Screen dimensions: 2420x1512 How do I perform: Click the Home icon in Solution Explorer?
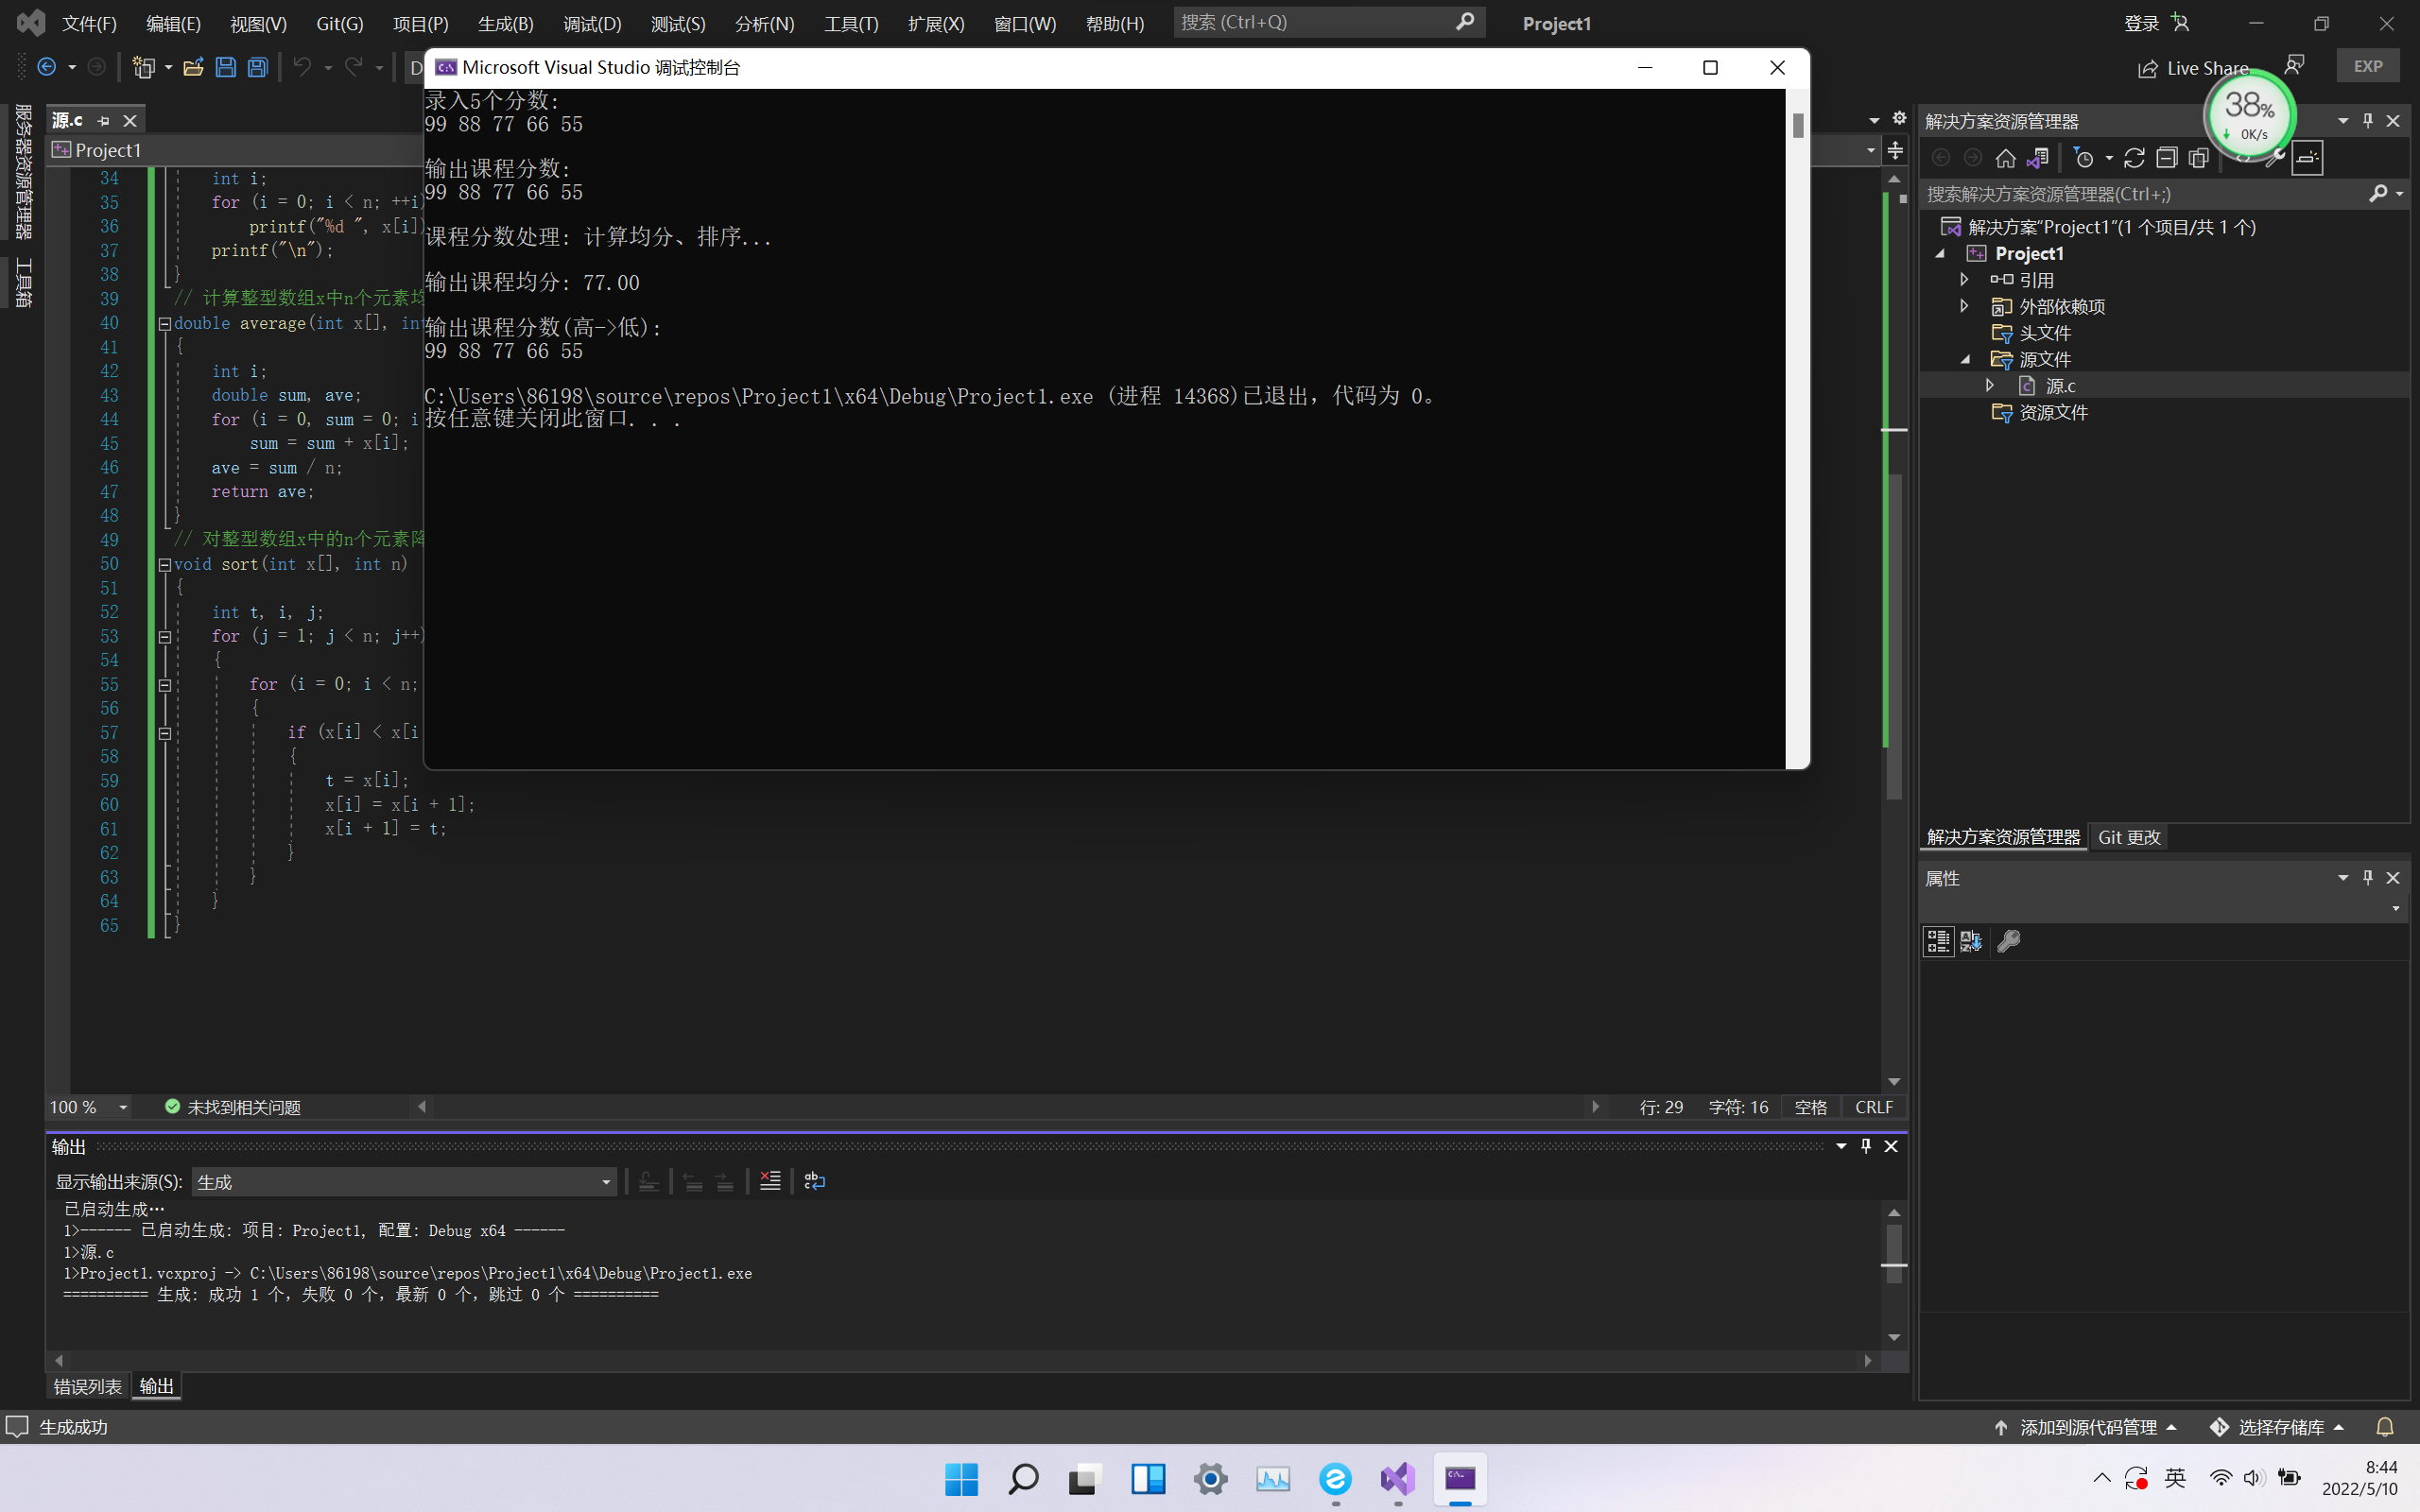point(2005,158)
